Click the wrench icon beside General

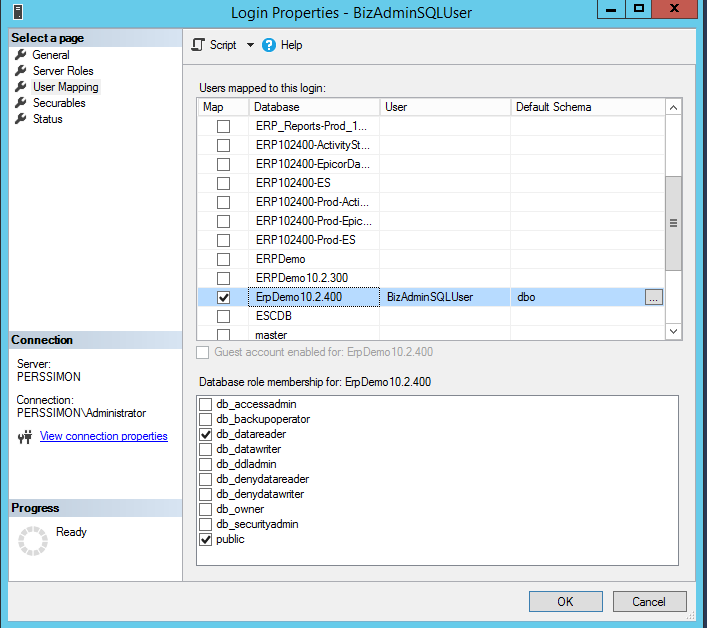point(20,55)
